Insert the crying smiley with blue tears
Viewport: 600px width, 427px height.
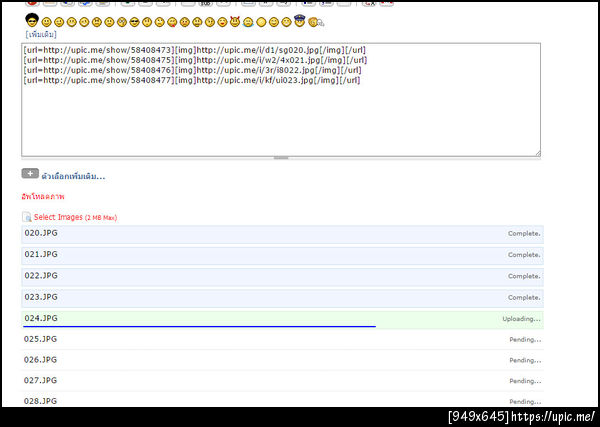[x=248, y=23]
